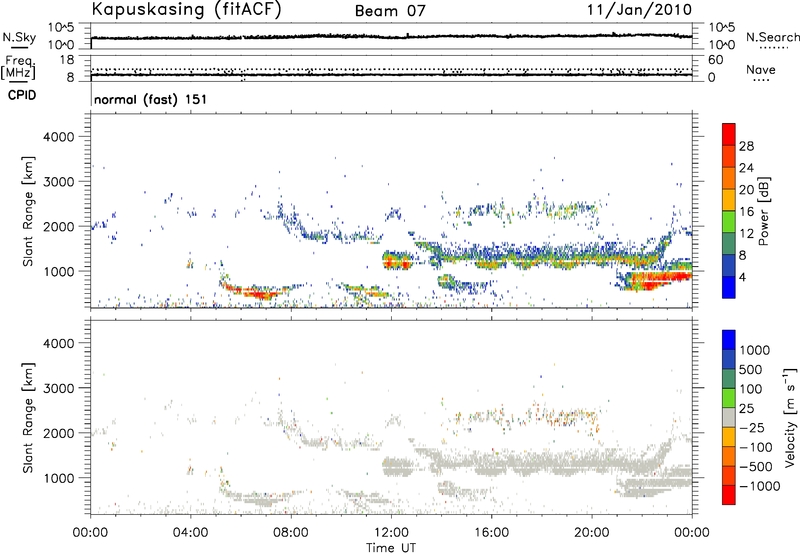Screen dimensions: 800x554
Task: Click the 60 tick on Nave axis
Action: tap(715, 60)
